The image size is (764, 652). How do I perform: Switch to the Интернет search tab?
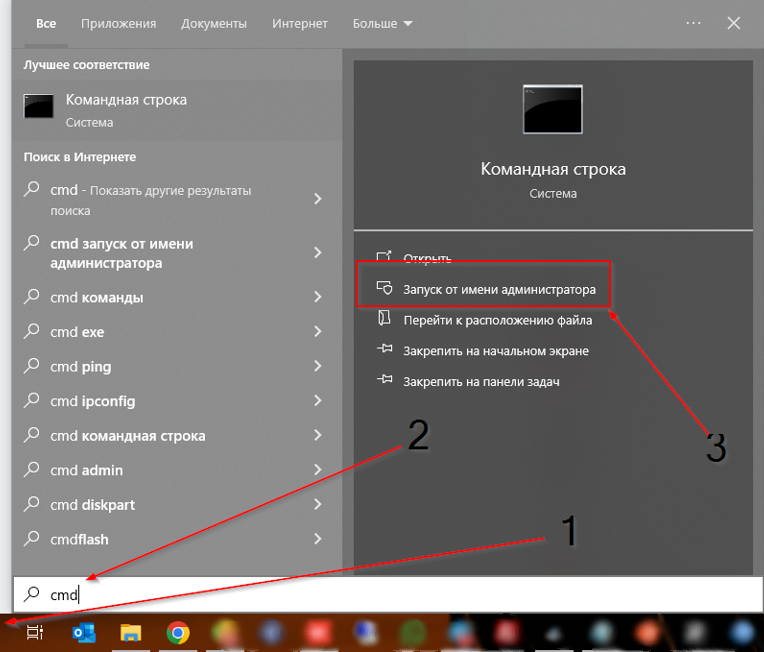(x=300, y=23)
